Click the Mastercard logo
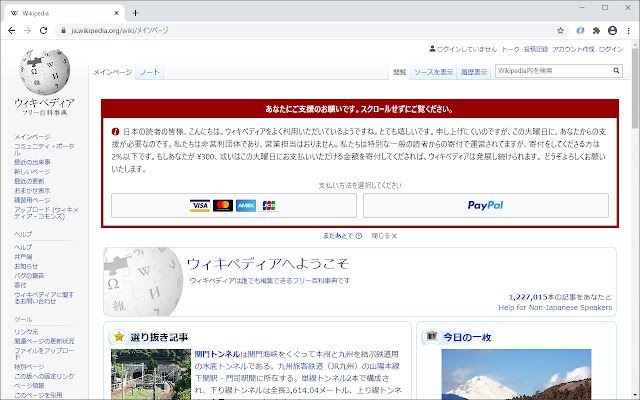 pos(223,205)
